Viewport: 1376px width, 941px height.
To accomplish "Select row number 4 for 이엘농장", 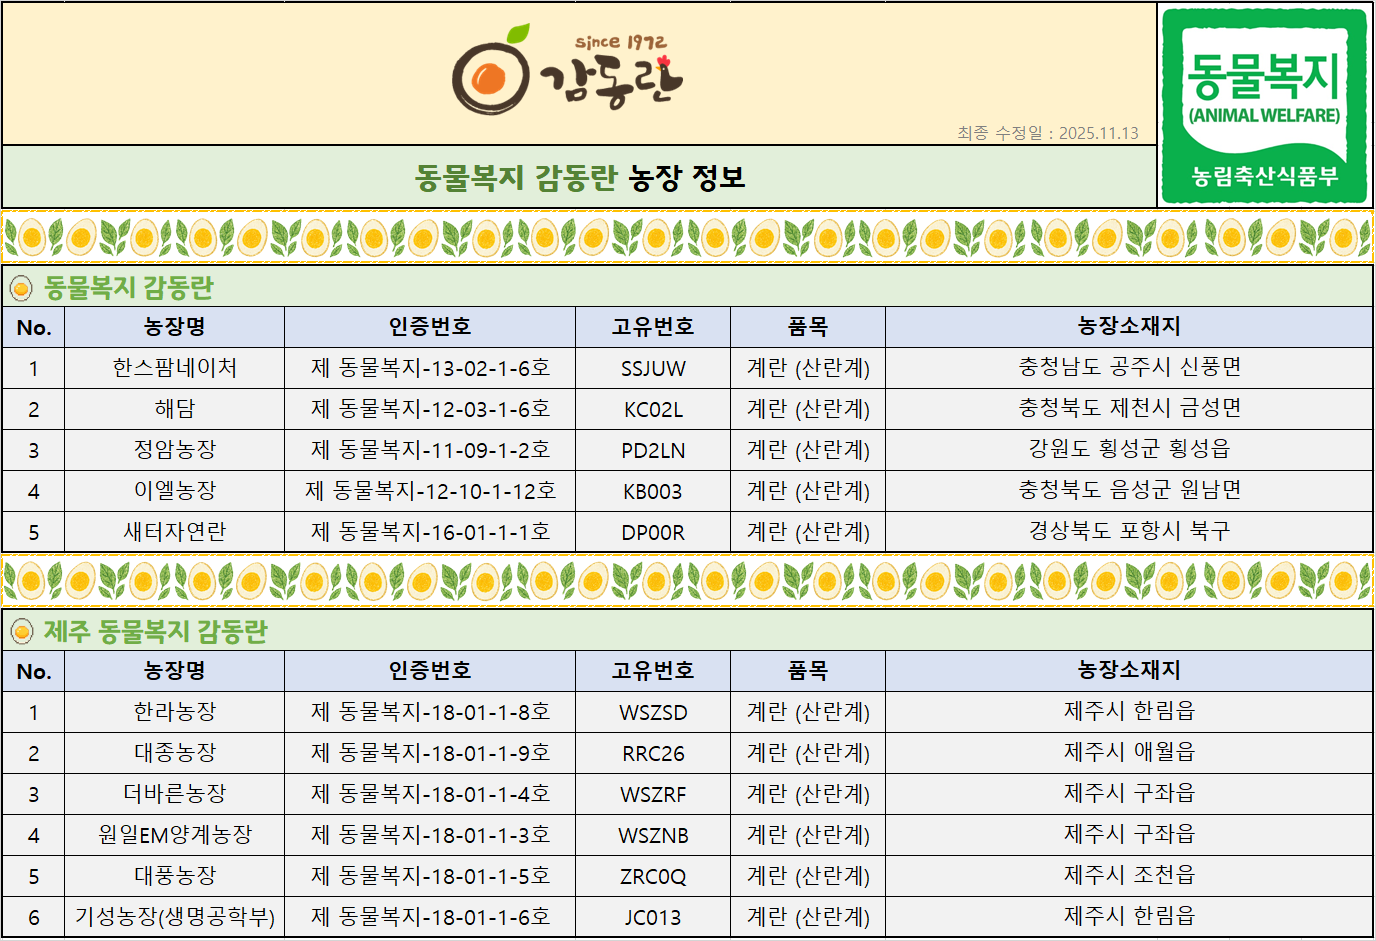I will (x=33, y=490).
